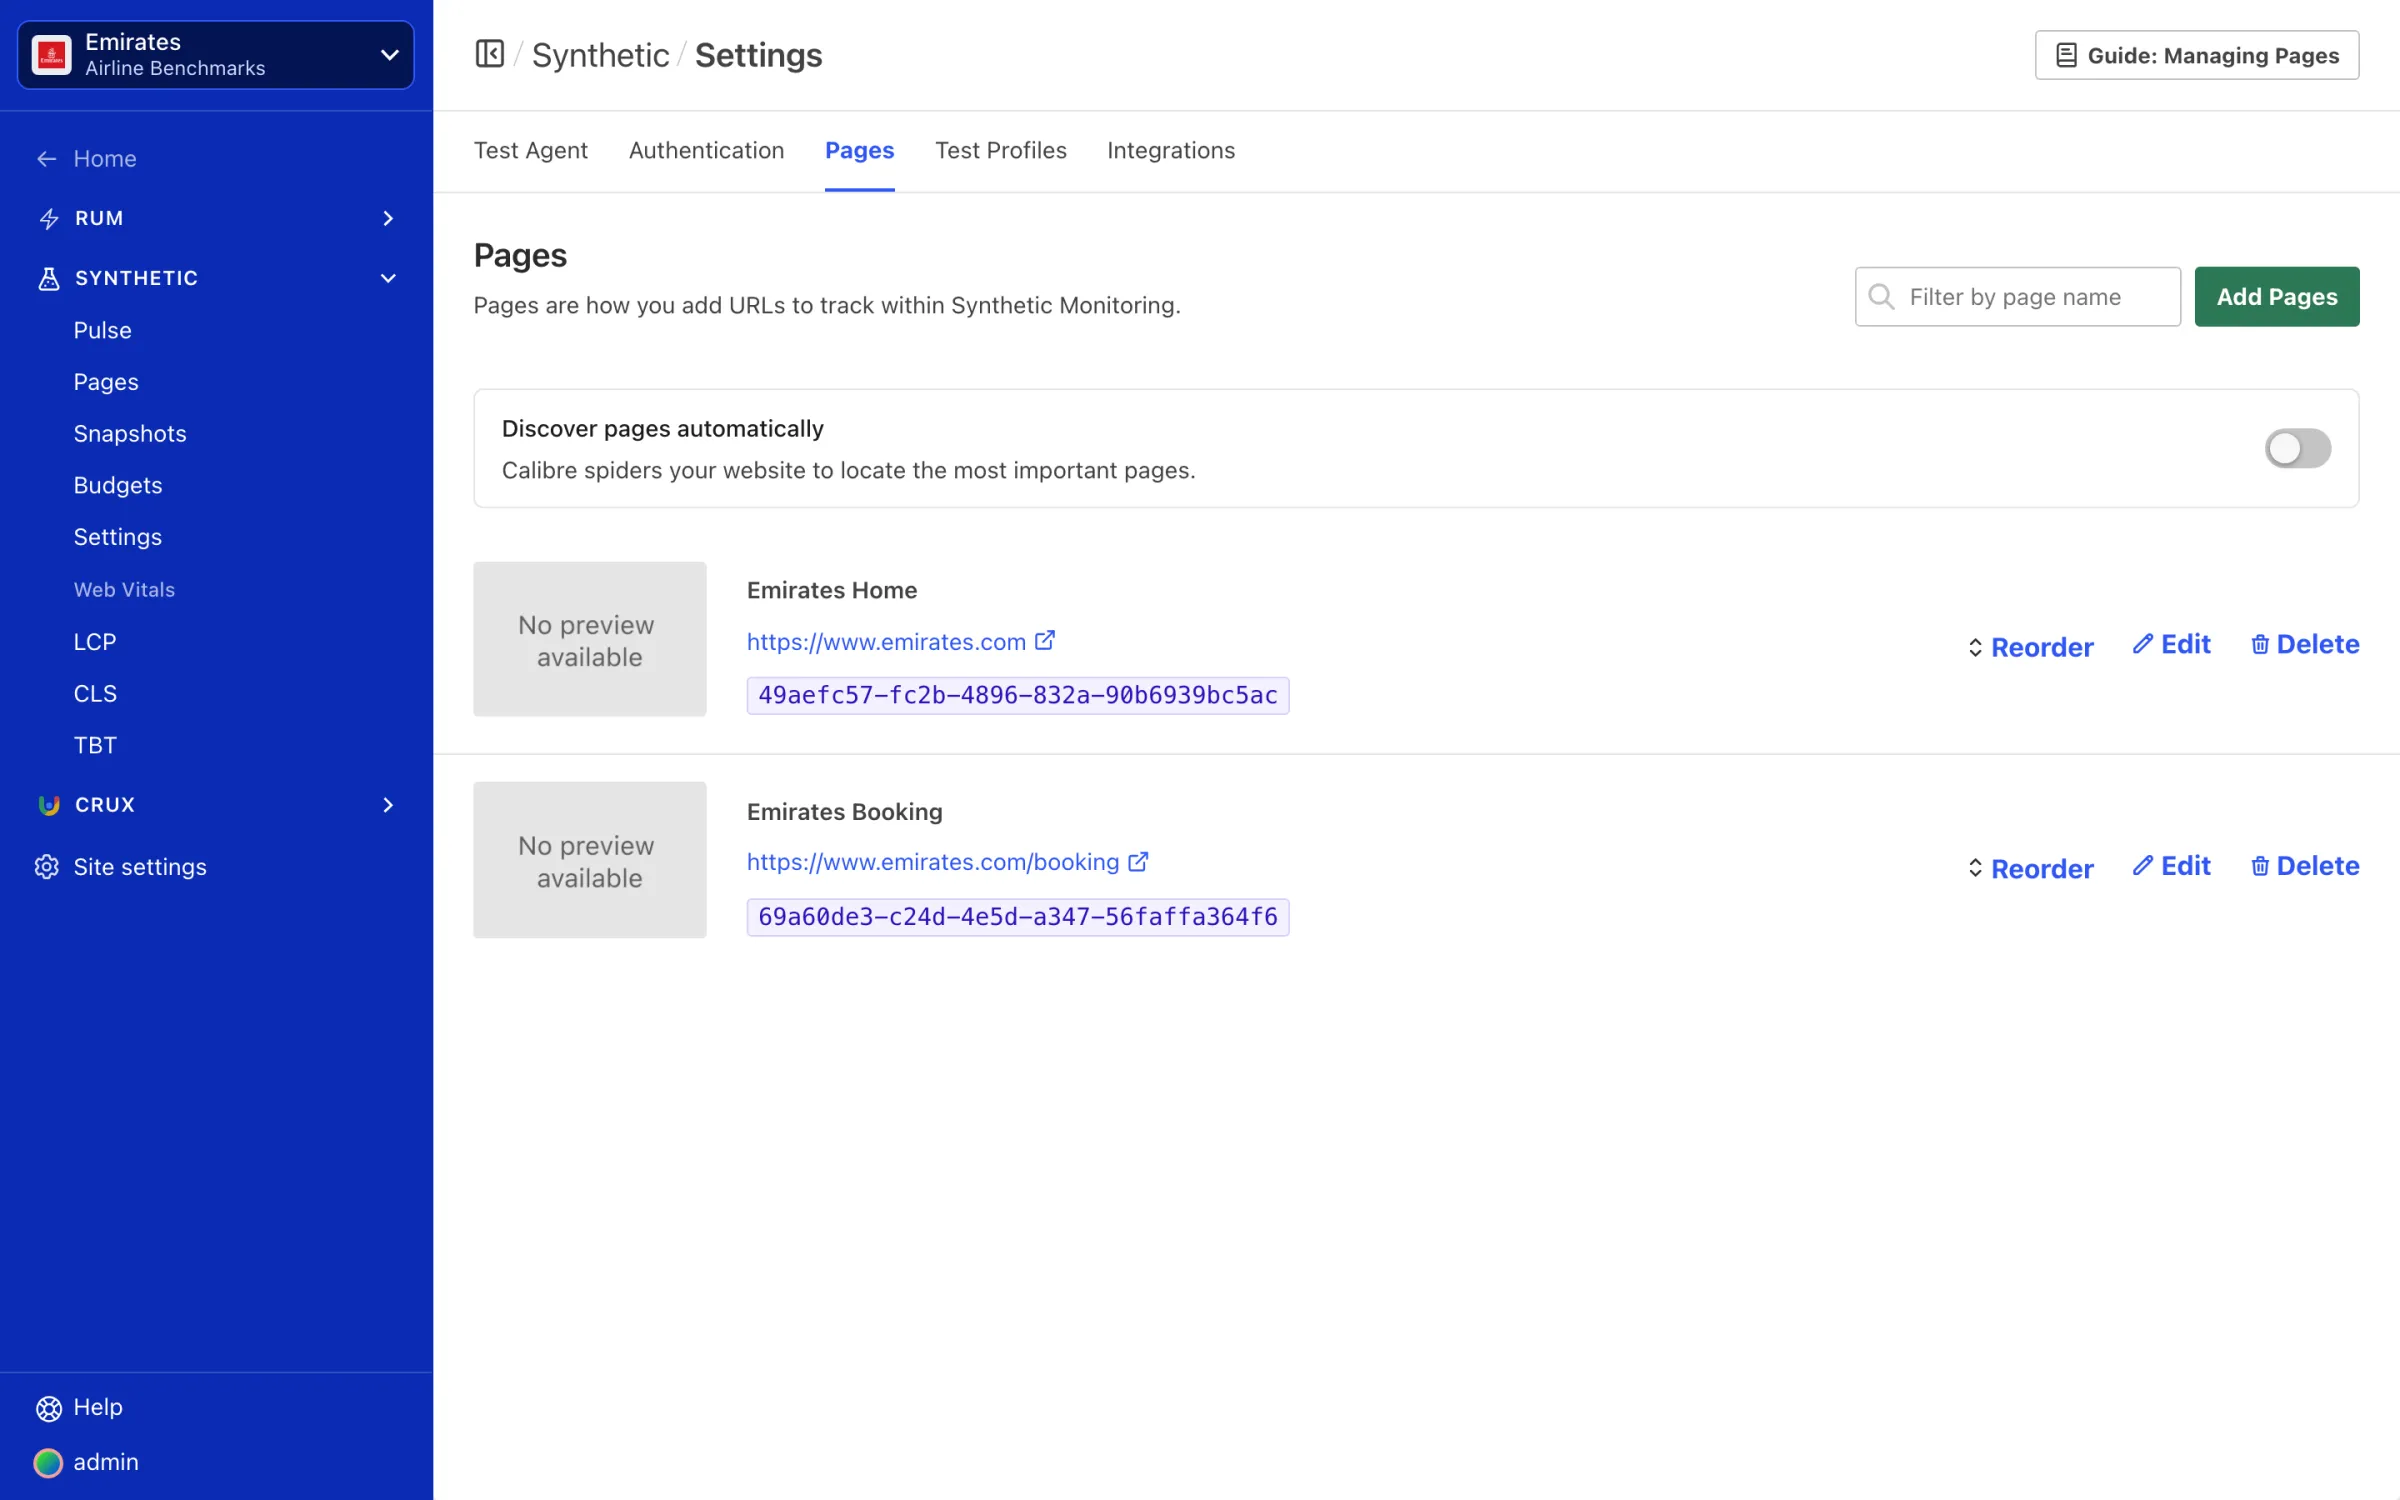Image resolution: width=2400 pixels, height=1500 pixels.
Task: Enable Discover pages automatically toggle
Action: [2297, 448]
